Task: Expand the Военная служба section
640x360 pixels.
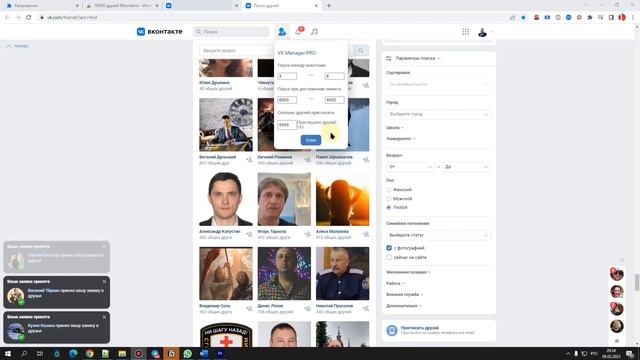Action: point(404,294)
